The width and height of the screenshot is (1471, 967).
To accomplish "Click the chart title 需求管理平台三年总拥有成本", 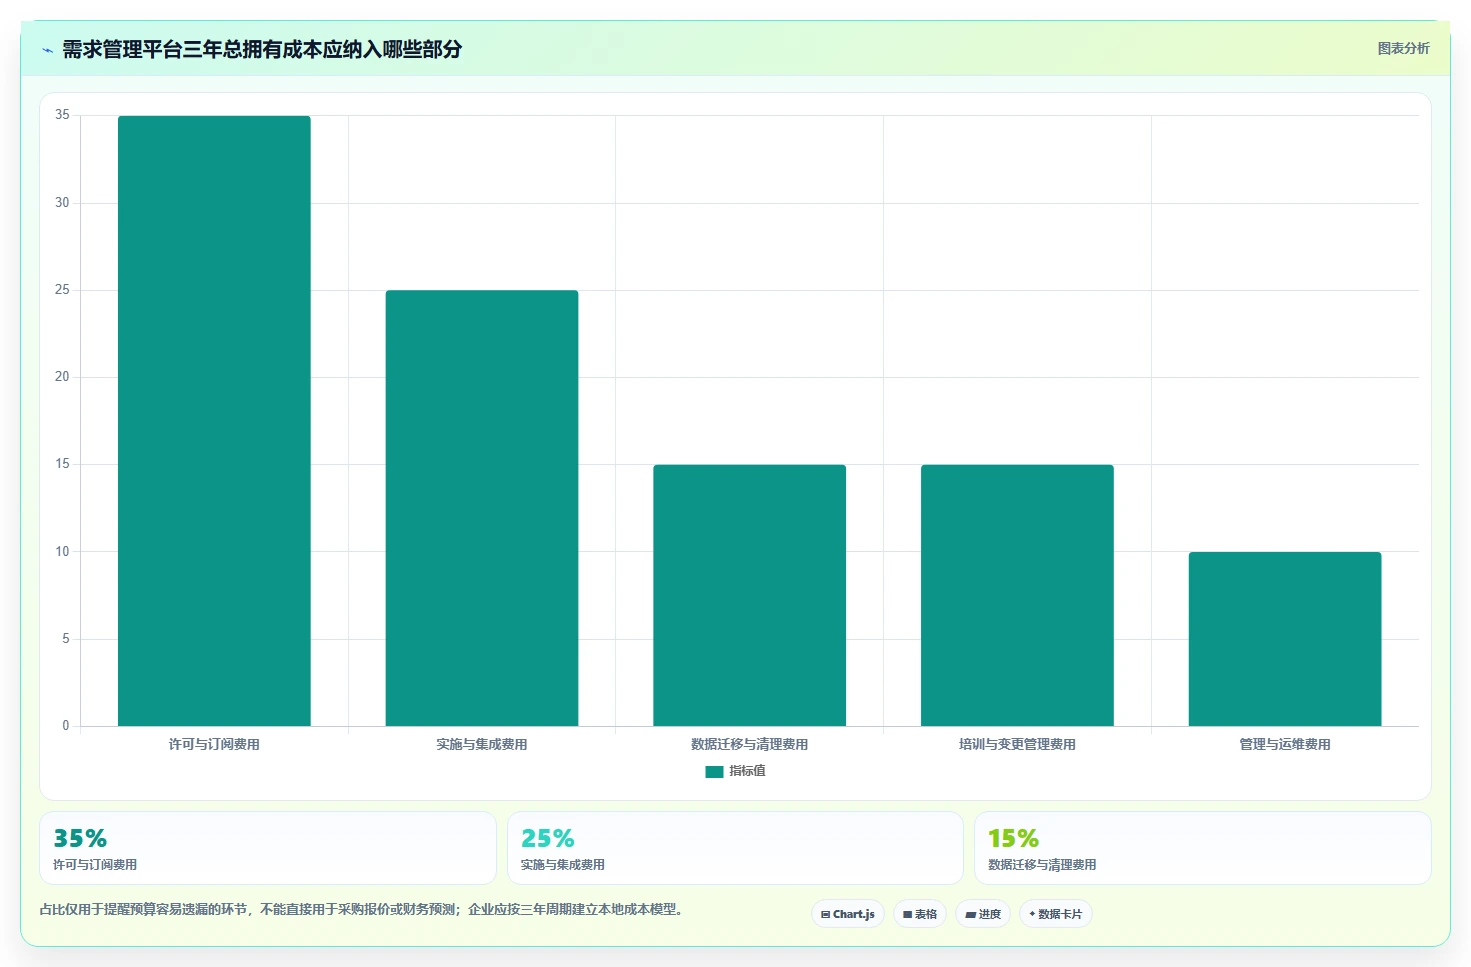I will pyautogui.click(x=262, y=49).
